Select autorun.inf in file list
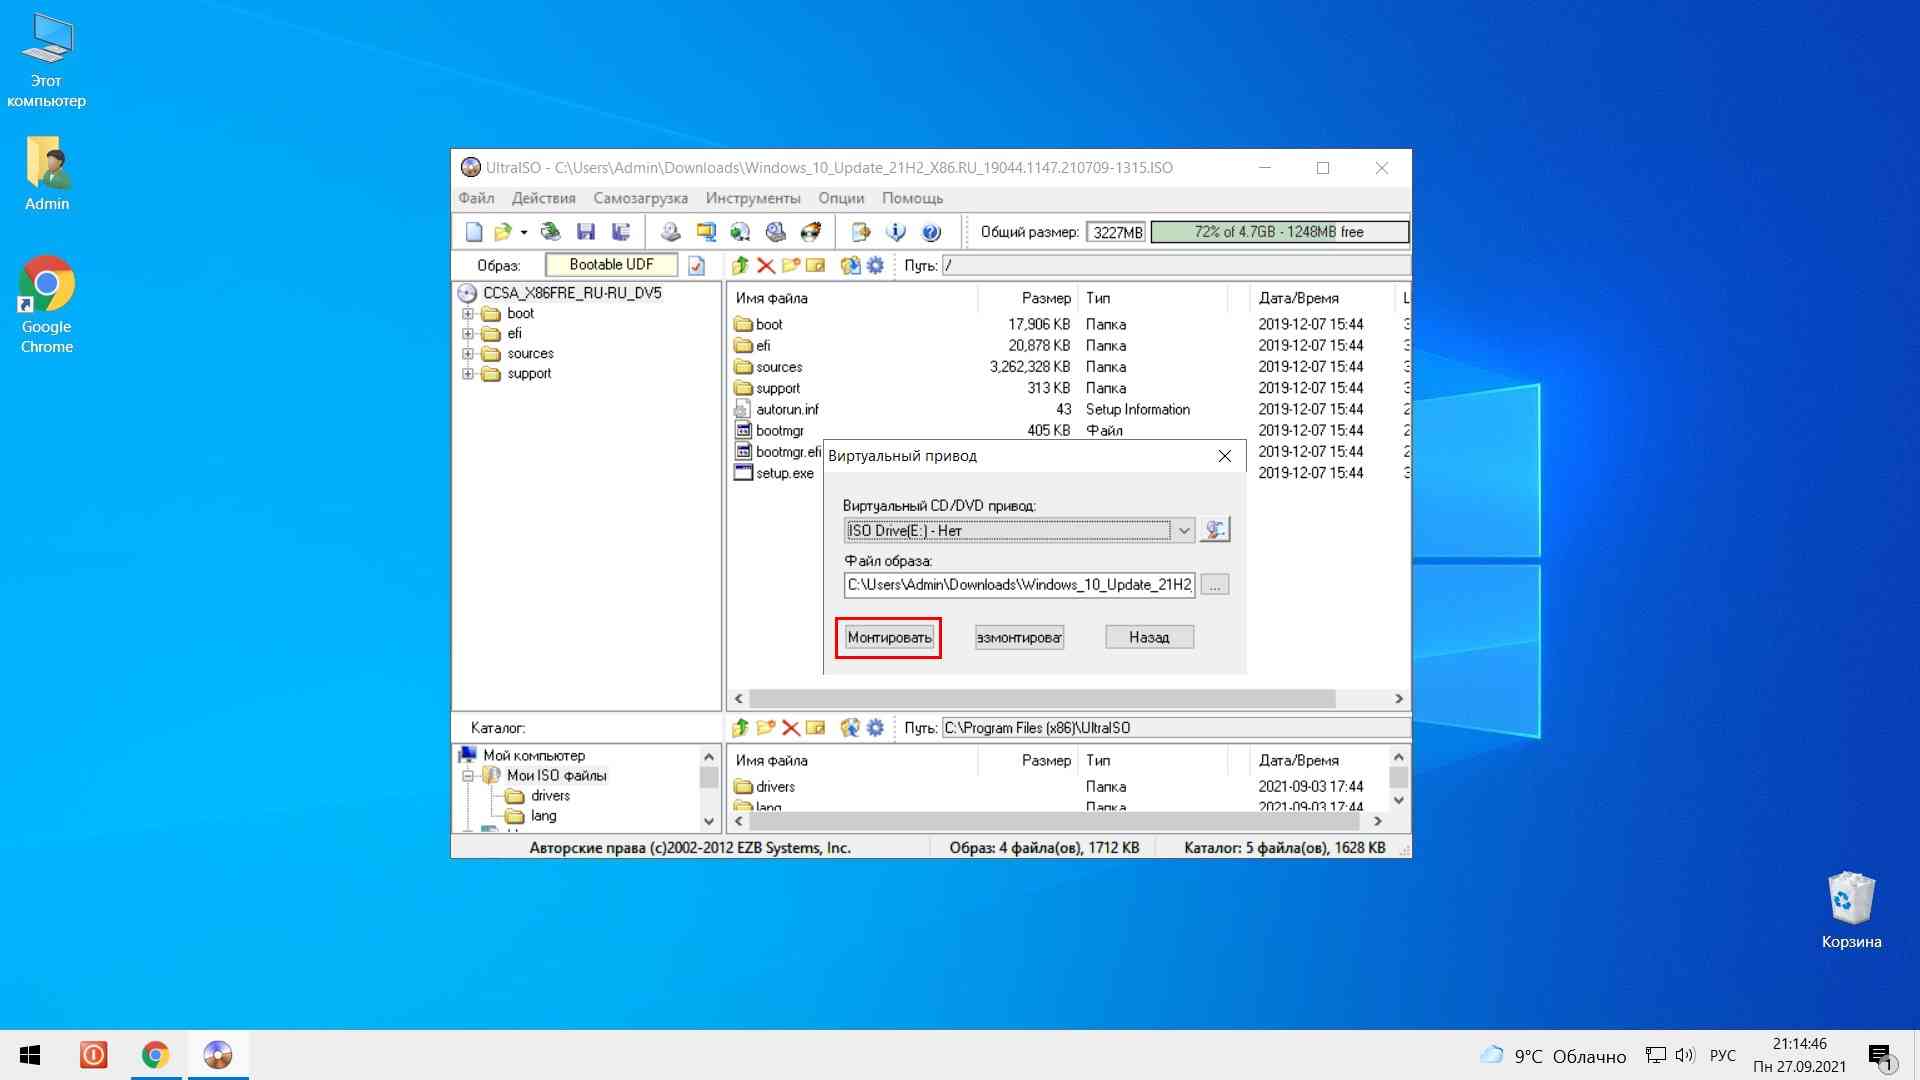 tap(787, 410)
